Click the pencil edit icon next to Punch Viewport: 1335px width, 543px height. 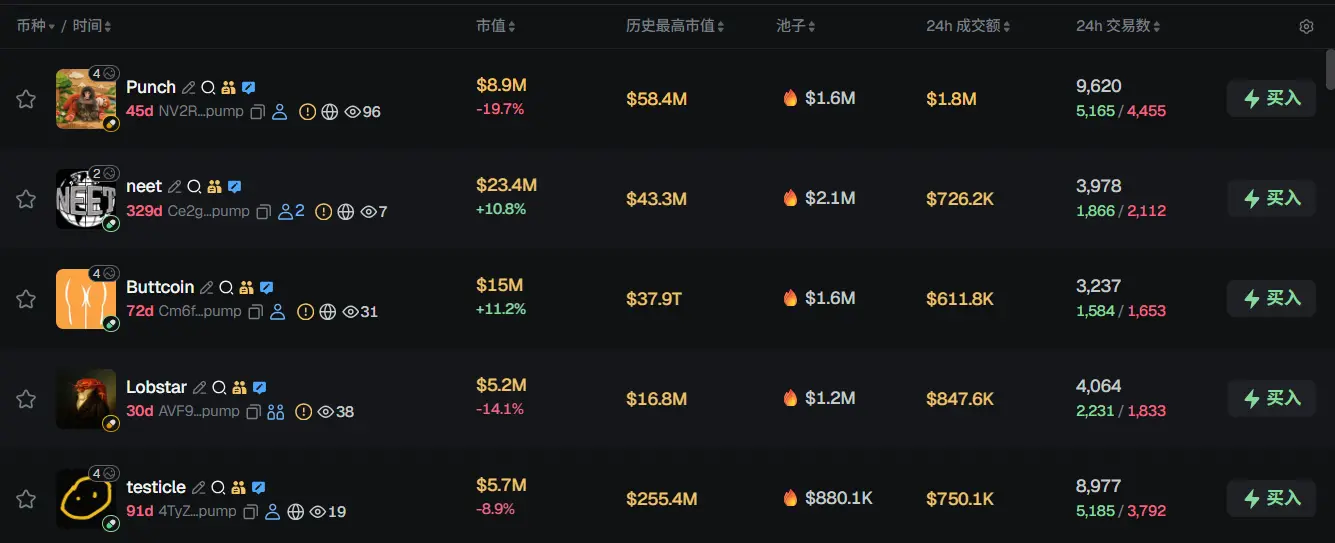click(x=188, y=88)
